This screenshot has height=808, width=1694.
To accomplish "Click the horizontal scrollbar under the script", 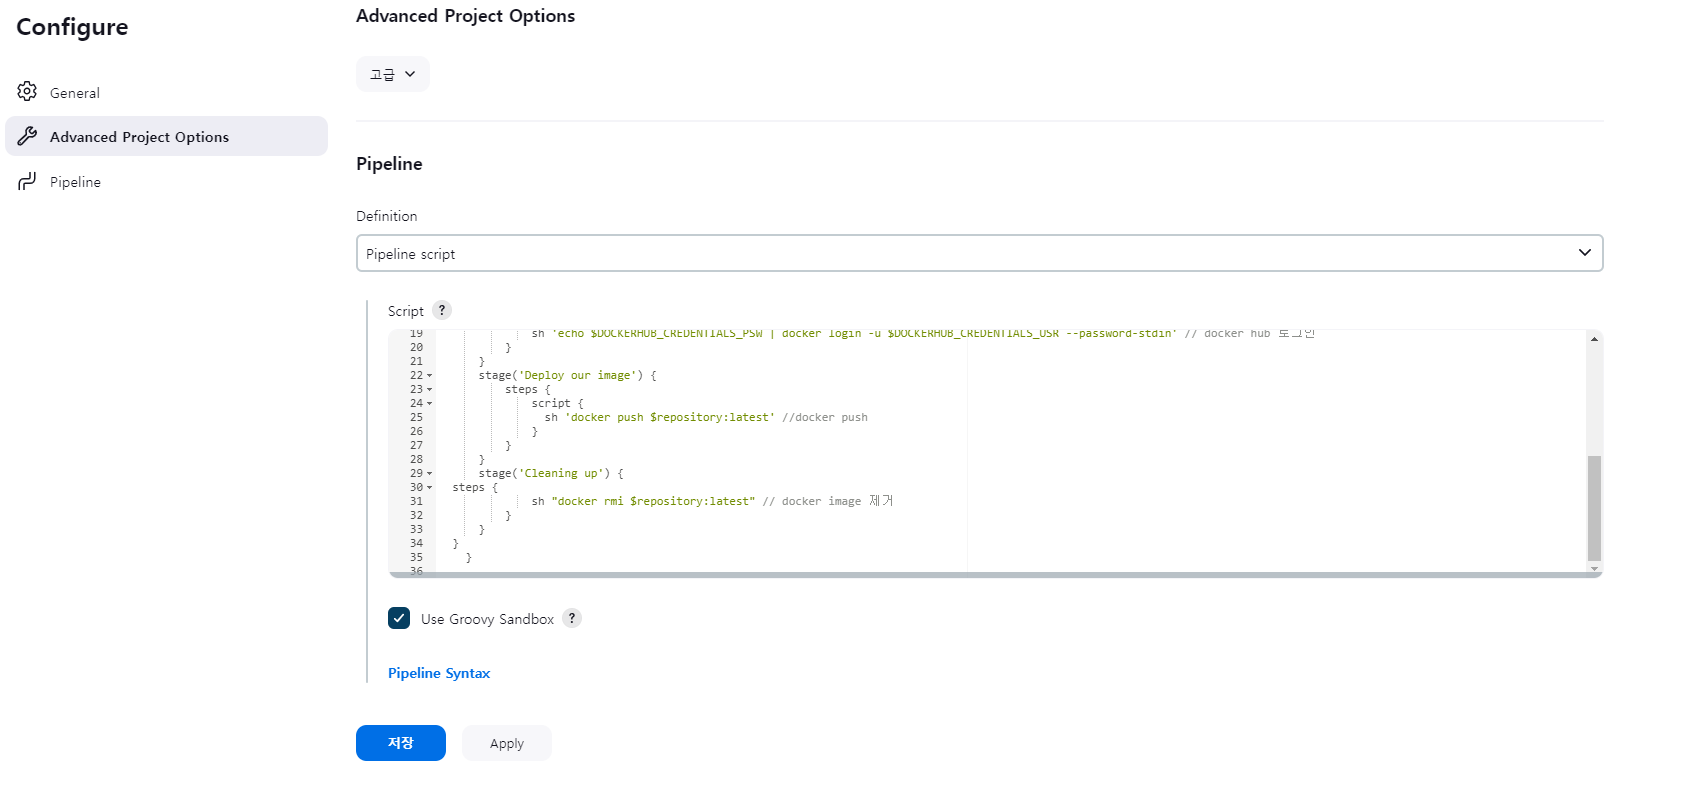I will 995,575.
